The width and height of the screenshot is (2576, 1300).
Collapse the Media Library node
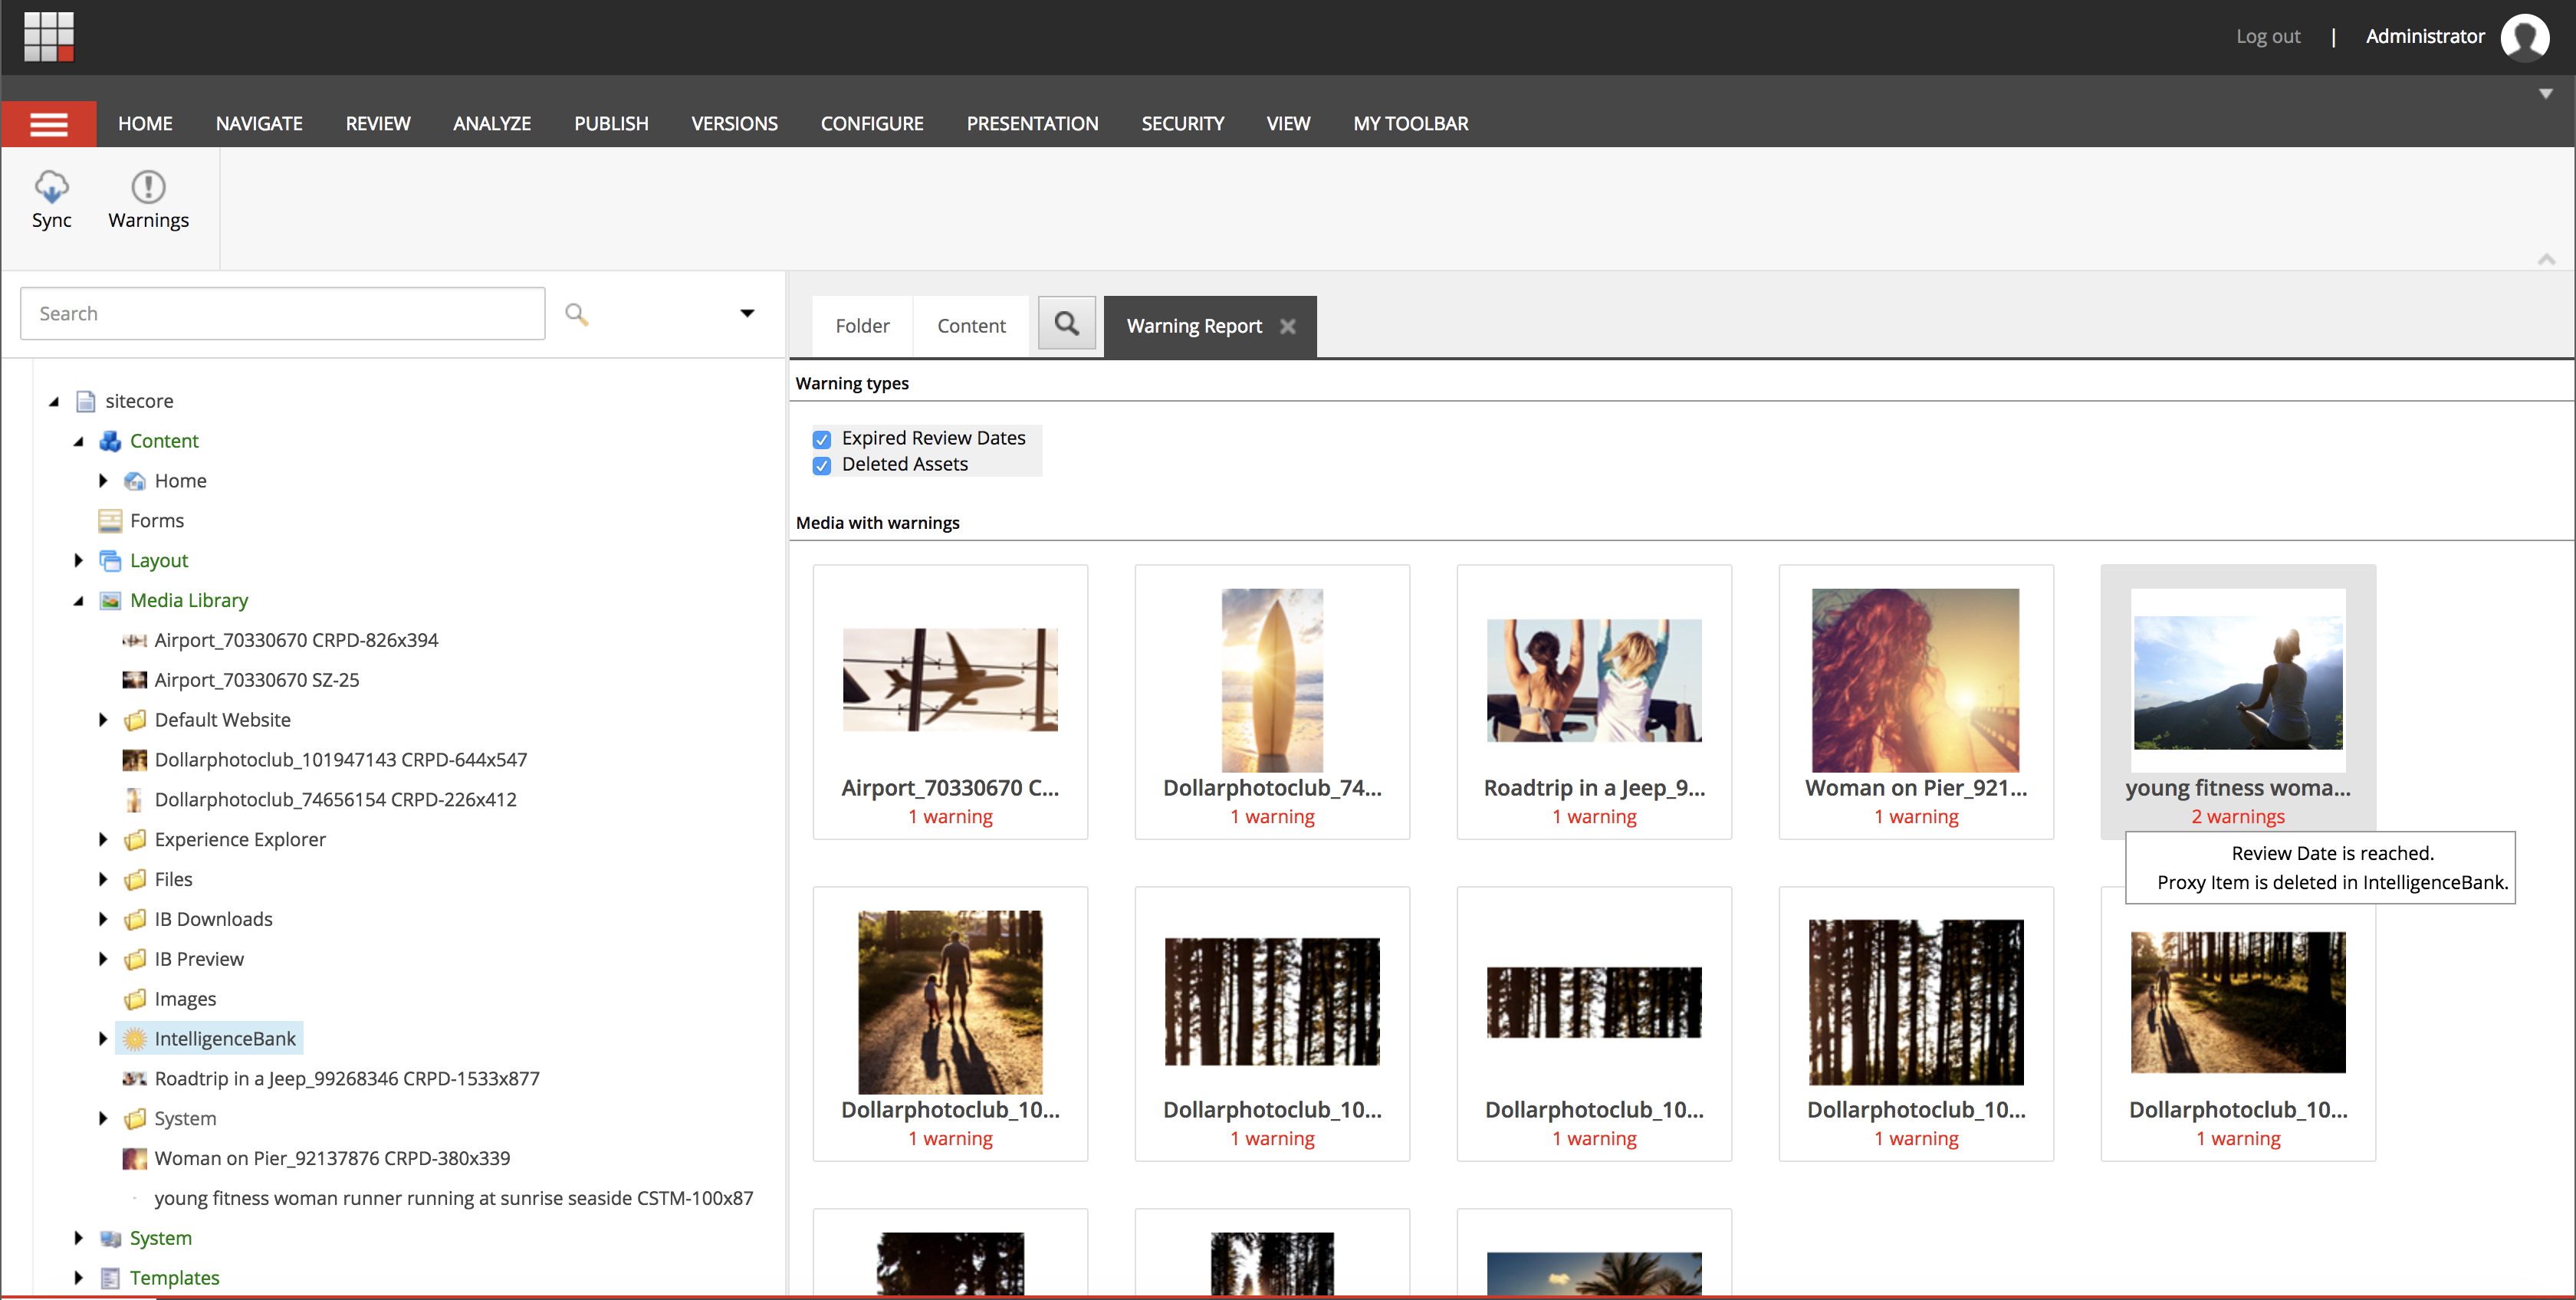point(79,601)
